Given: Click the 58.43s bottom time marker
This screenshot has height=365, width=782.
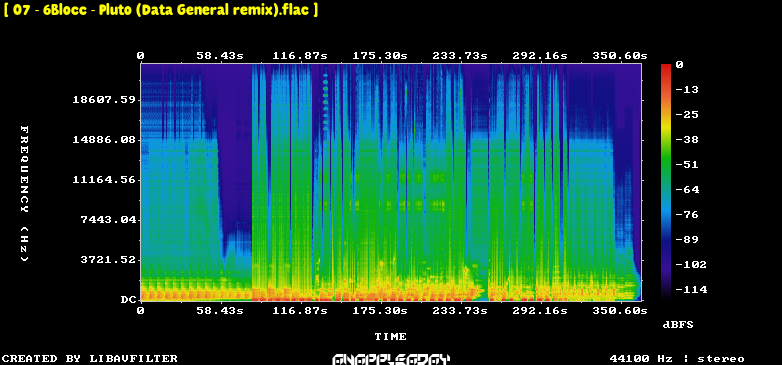Looking at the screenshot, I should pos(220,311).
